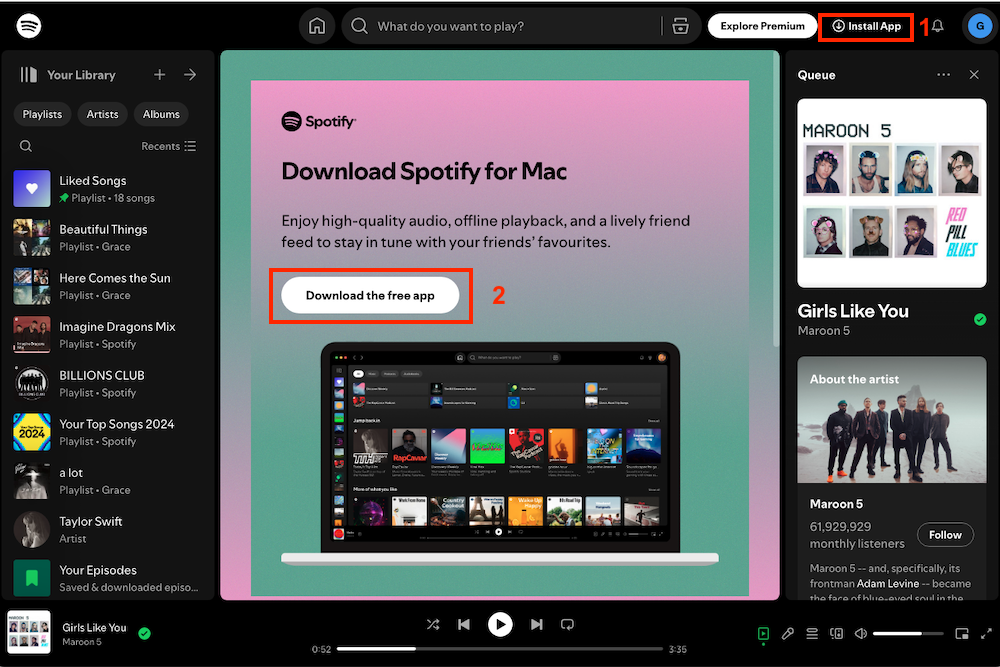This screenshot has width=1000, height=667.
Task: Open Liked Songs playlist
Action: [107, 189]
